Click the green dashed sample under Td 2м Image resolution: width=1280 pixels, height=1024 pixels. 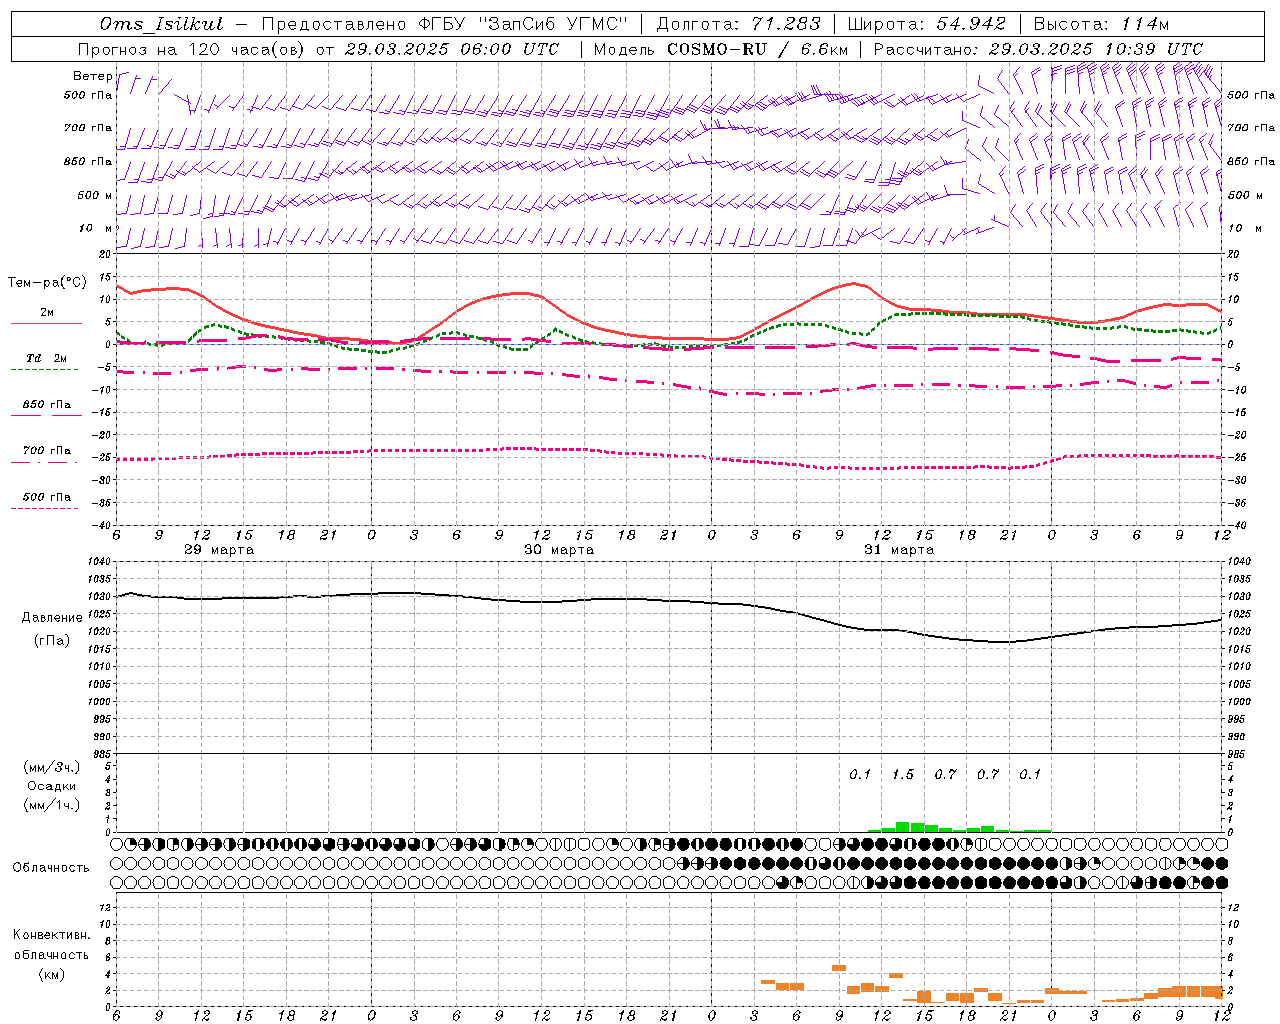44,369
